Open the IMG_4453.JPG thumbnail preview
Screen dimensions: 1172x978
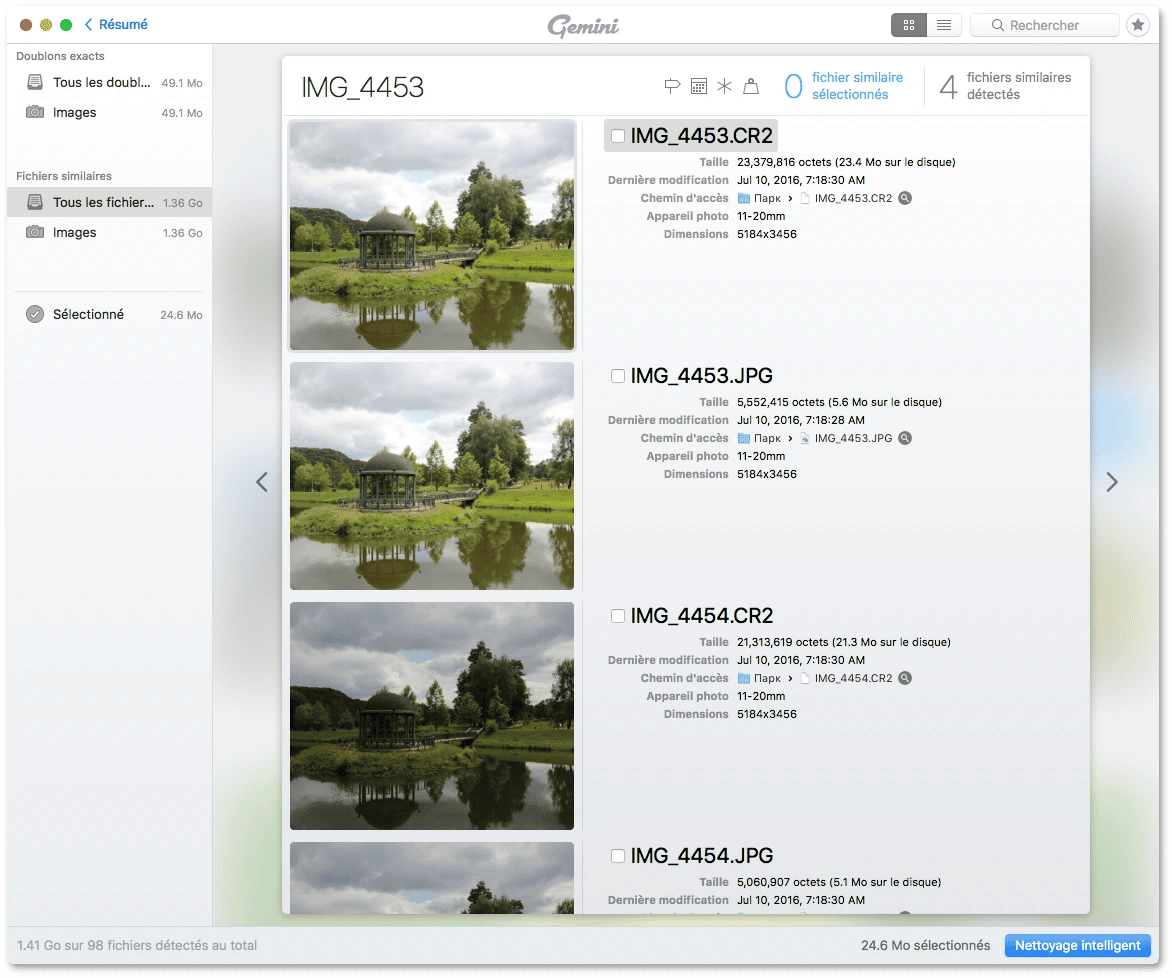pyautogui.click(x=432, y=476)
